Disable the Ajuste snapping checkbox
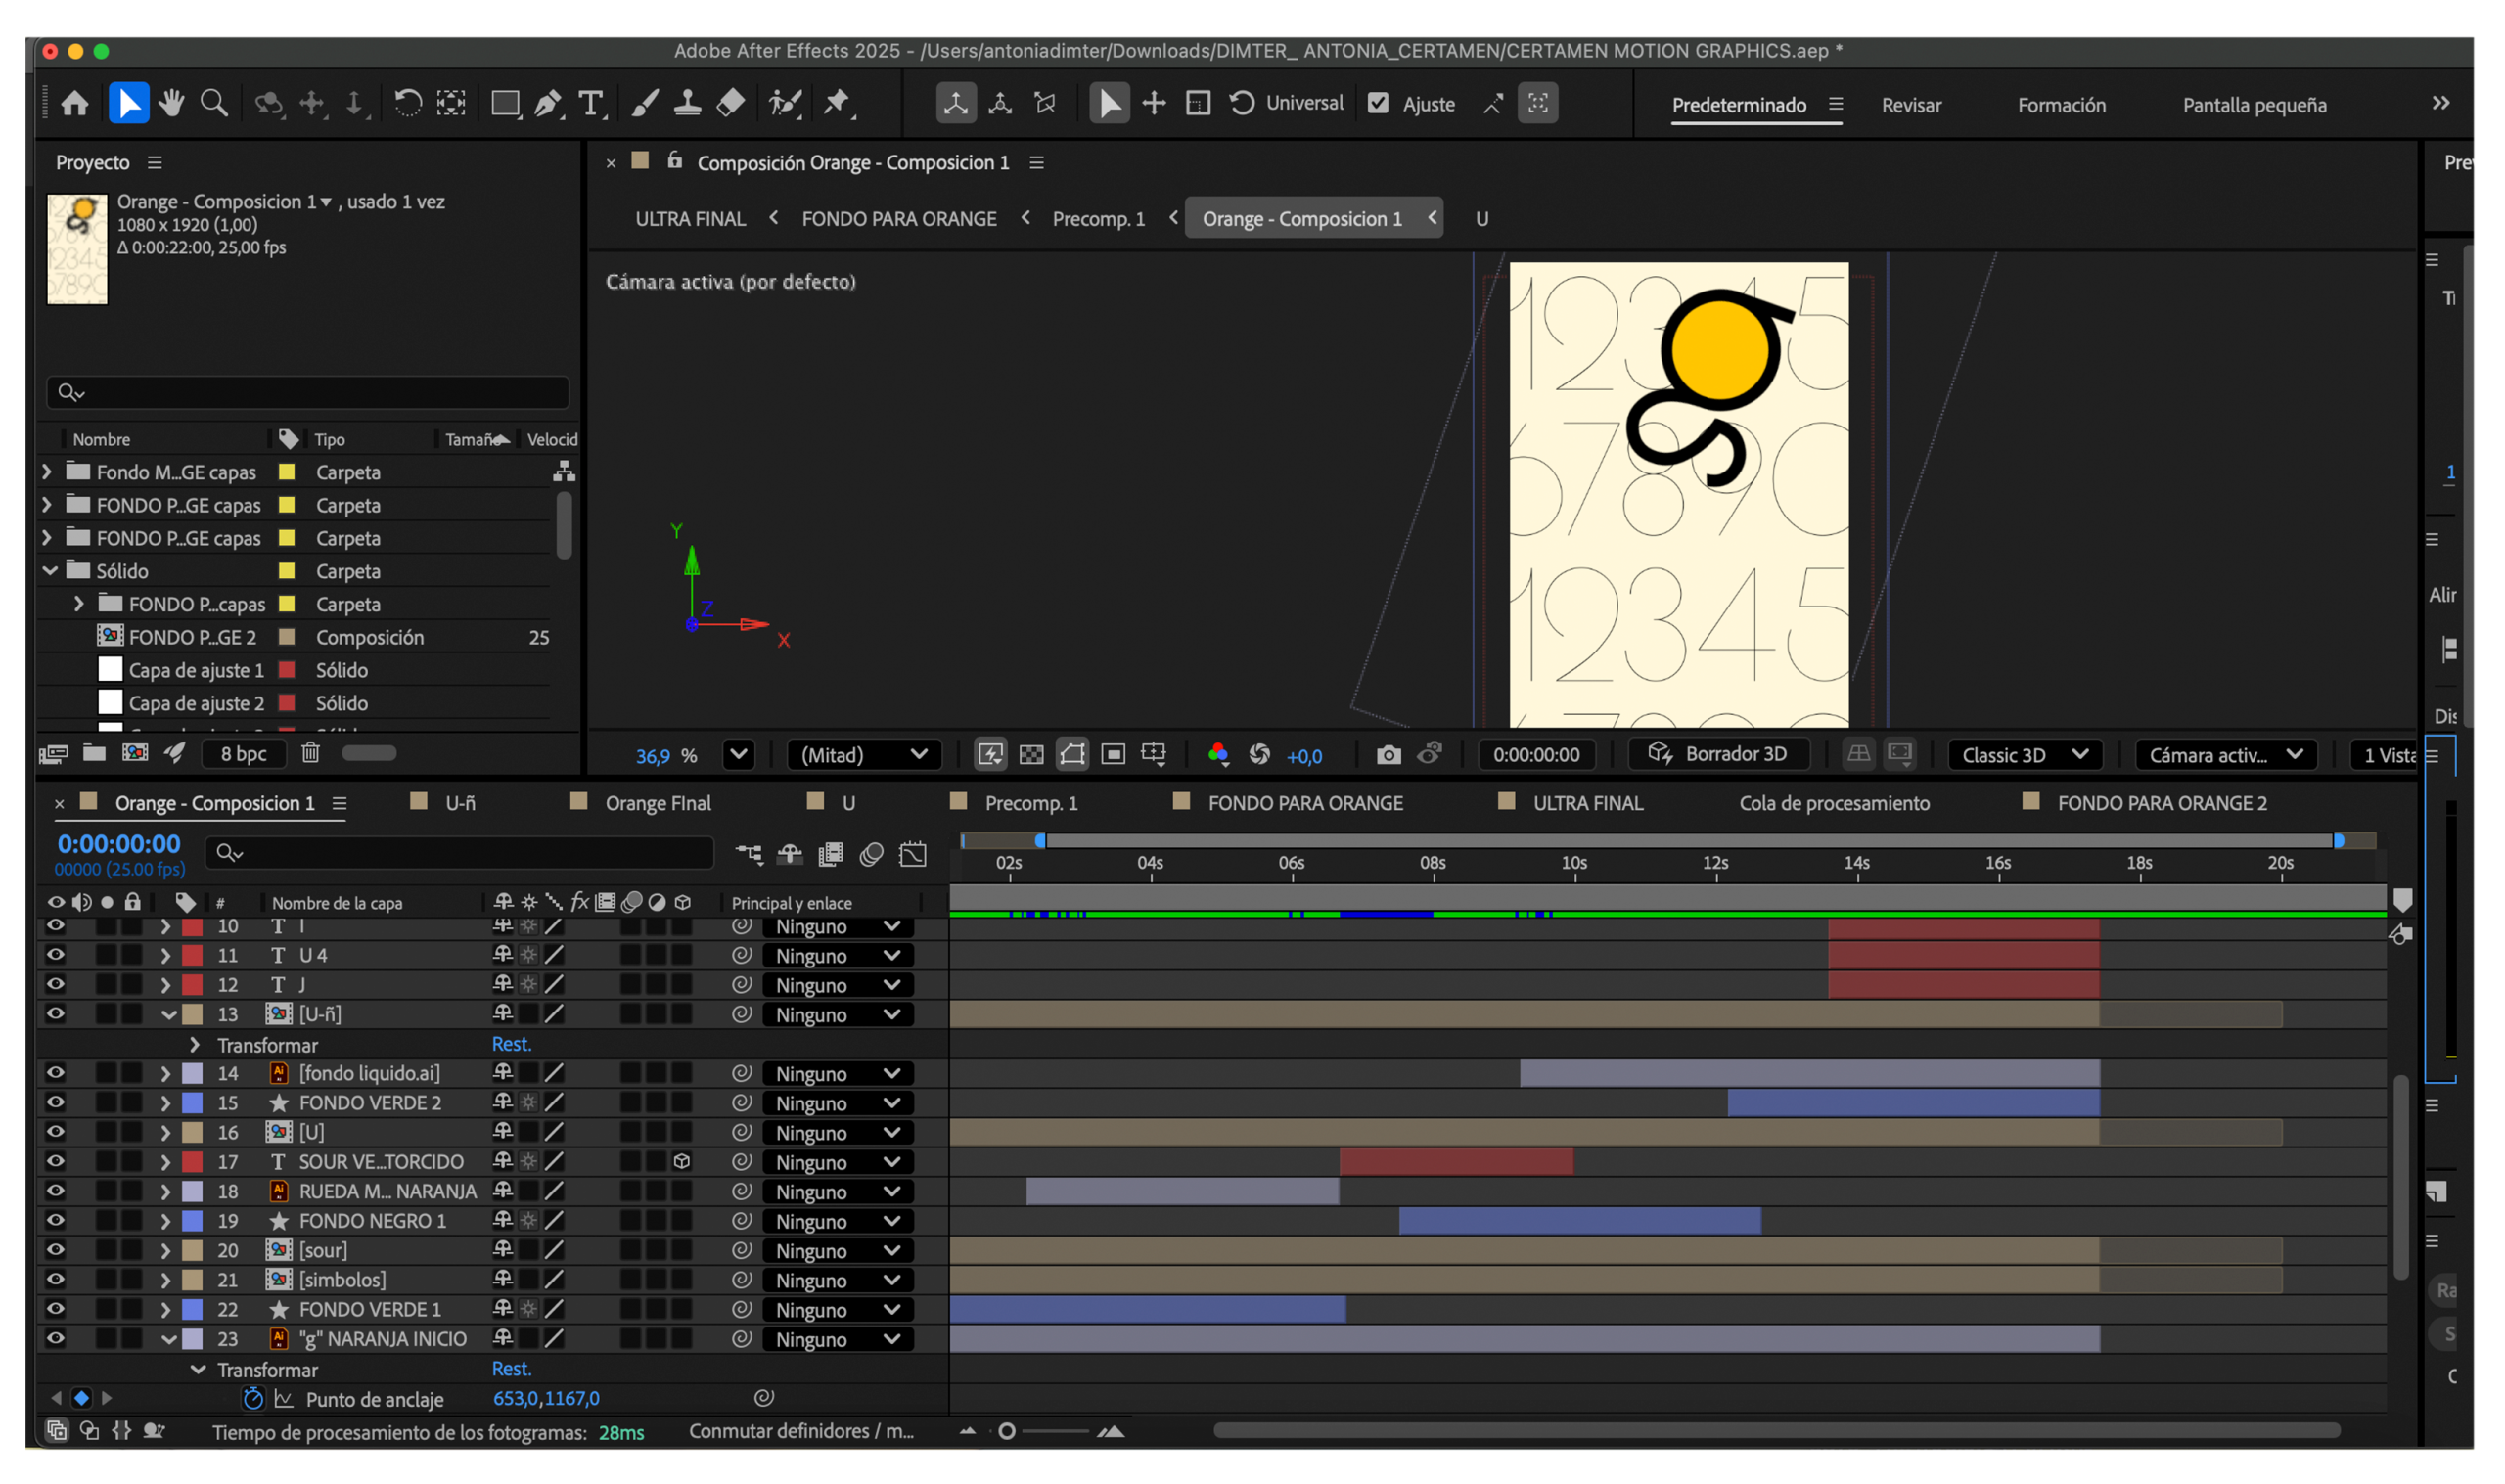This screenshot has width=2505, height=1484. pos(1379,103)
